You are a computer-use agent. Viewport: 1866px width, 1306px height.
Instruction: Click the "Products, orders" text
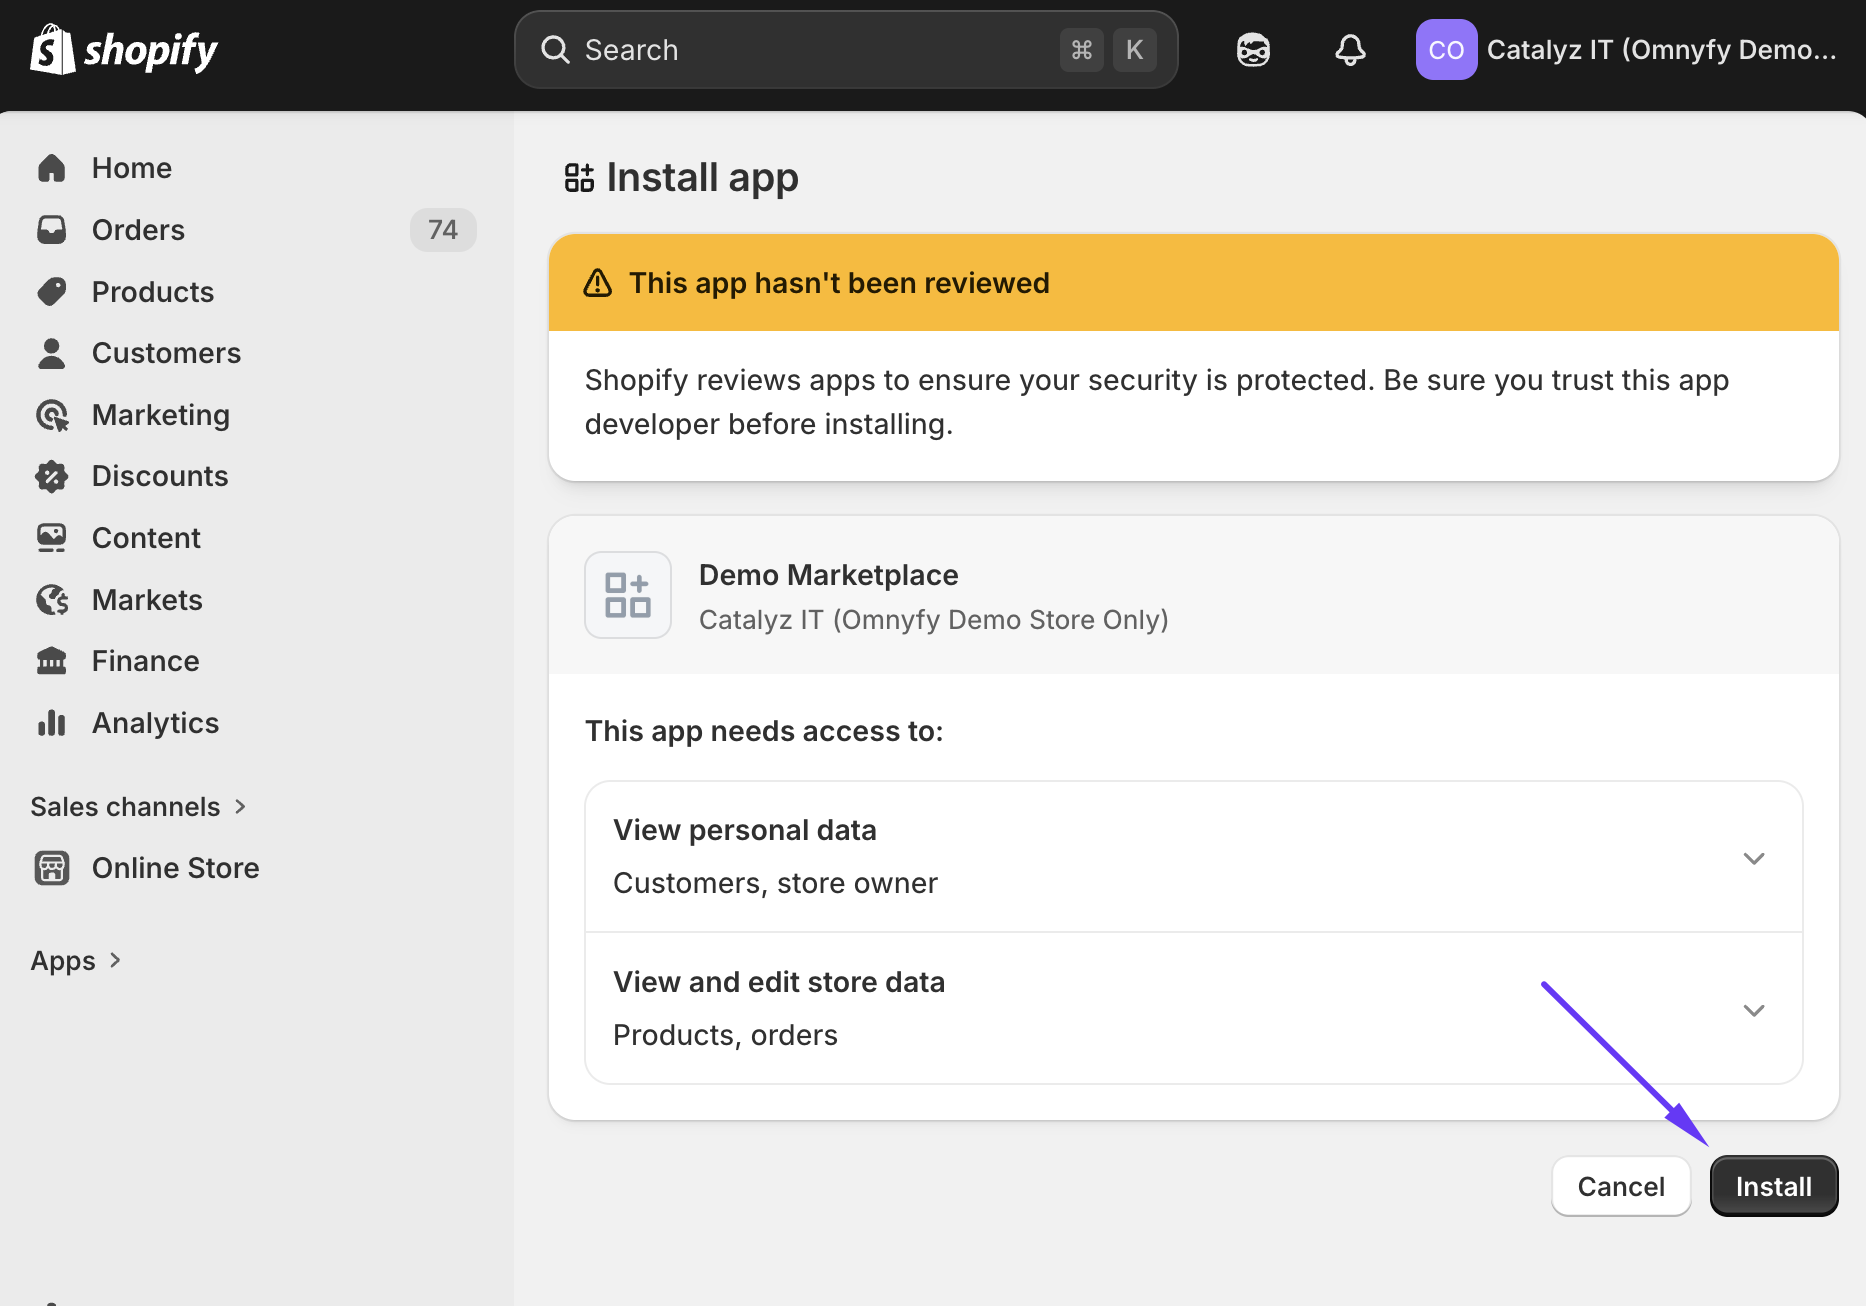click(x=726, y=1035)
